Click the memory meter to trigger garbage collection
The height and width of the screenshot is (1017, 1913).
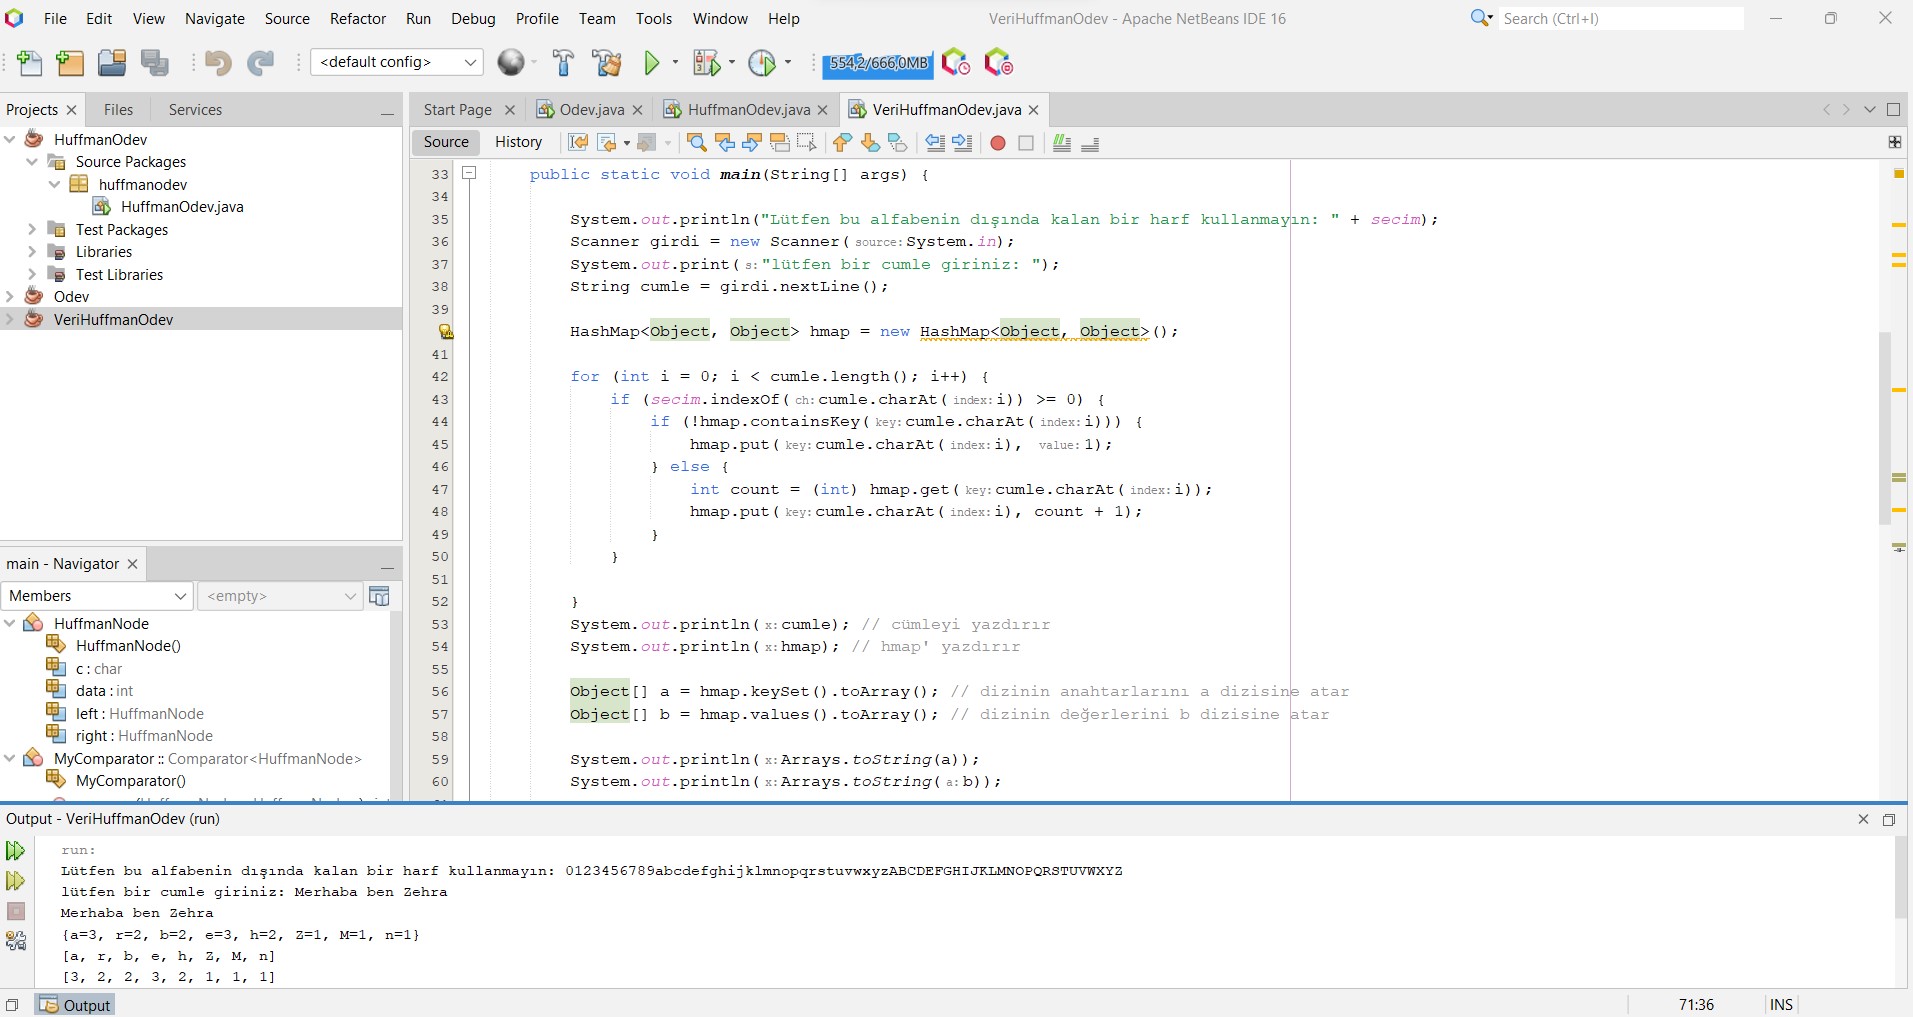878,63
